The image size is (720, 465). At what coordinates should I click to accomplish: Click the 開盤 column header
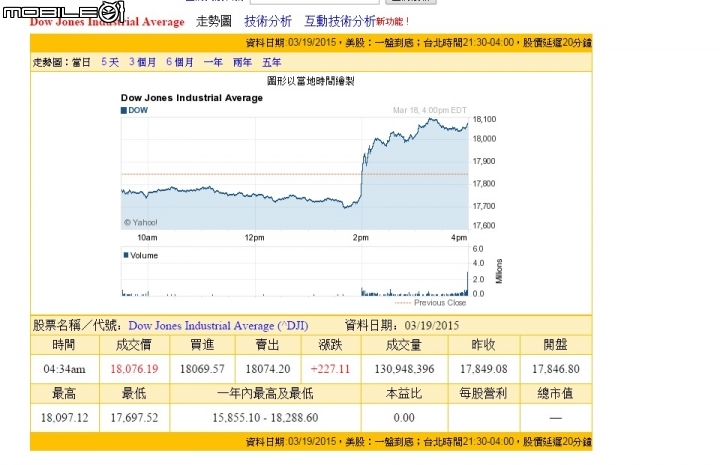tap(556, 345)
